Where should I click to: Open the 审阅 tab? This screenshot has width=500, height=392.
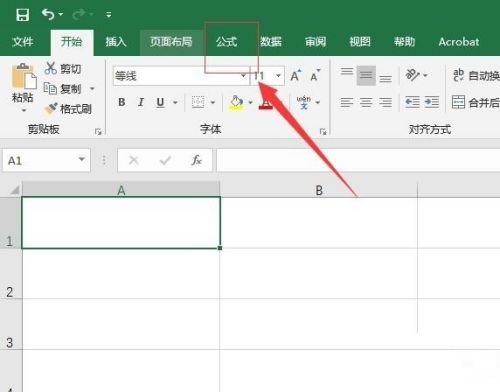[x=315, y=42]
